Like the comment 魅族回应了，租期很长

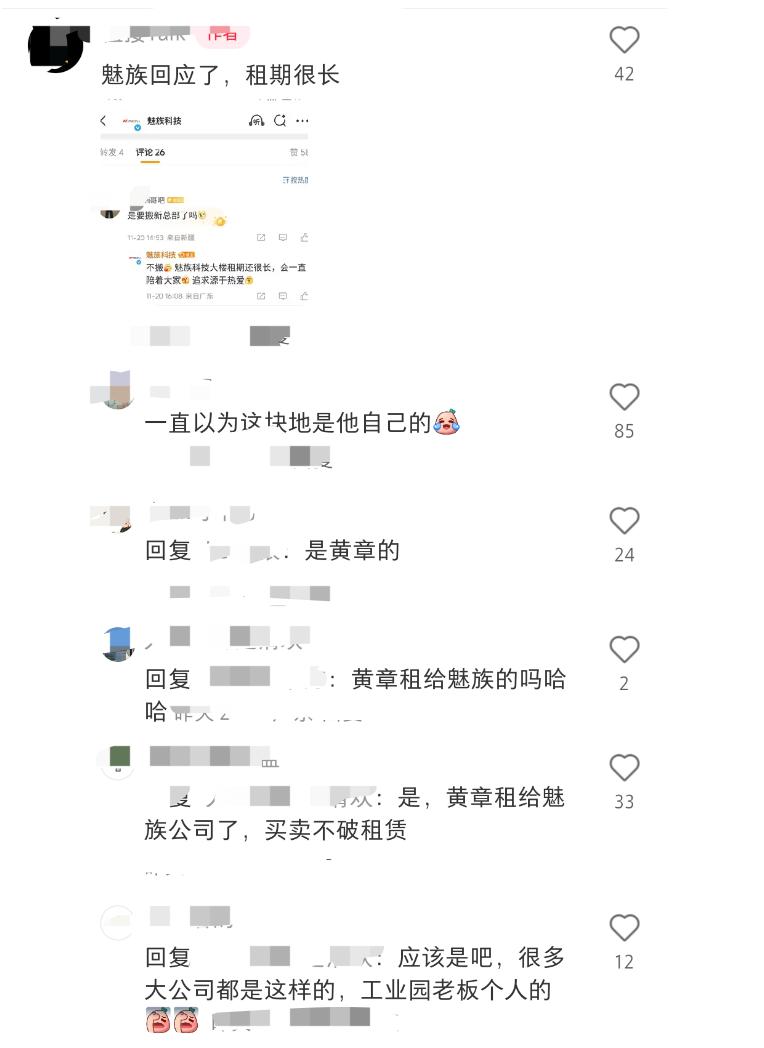[x=624, y=40]
